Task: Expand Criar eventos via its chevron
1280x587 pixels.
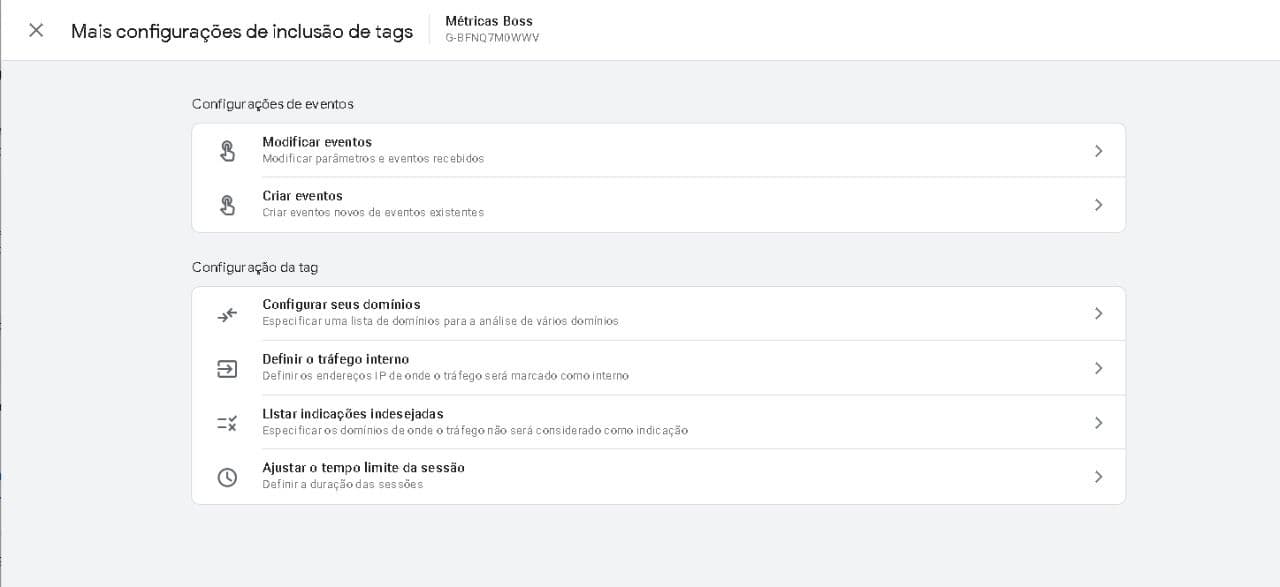Action: 1098,205
